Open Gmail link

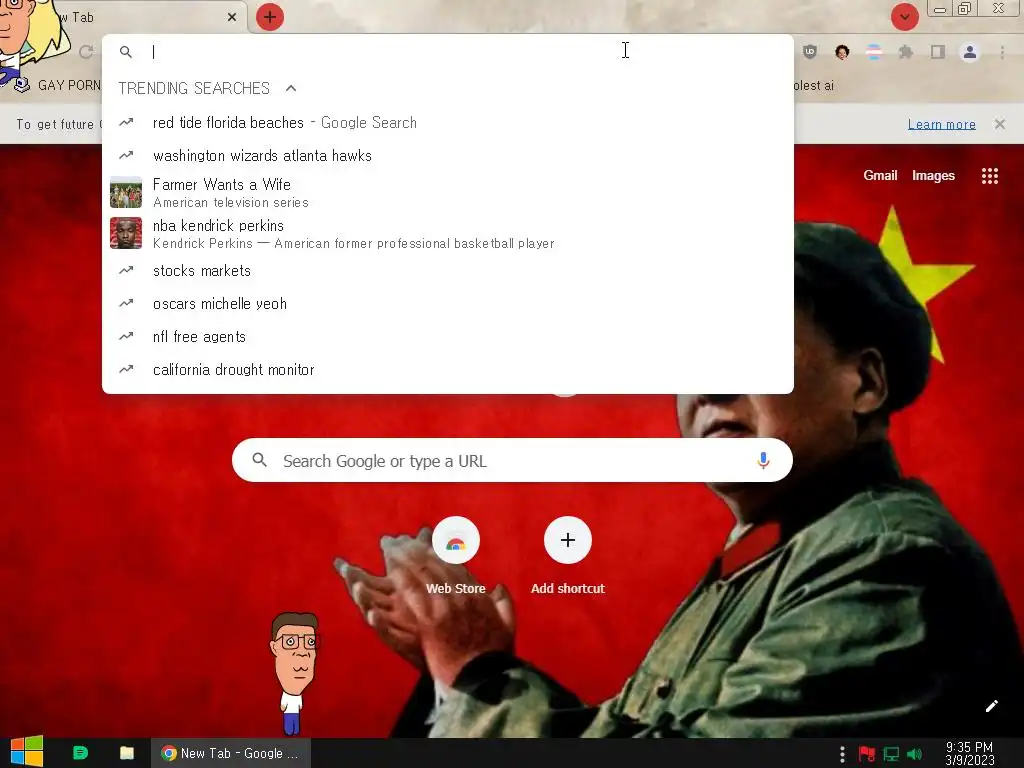click(880, 175)
